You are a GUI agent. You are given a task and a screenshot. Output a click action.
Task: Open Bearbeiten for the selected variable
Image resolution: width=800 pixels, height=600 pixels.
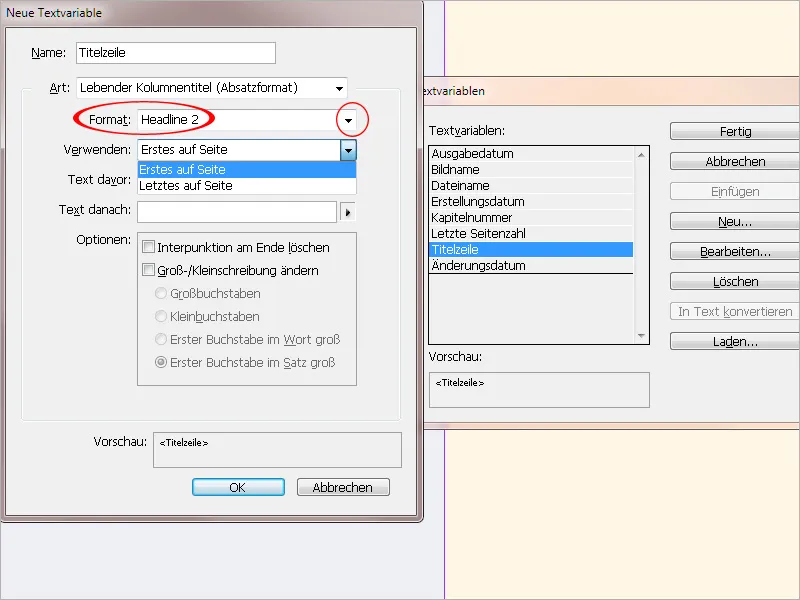[x=733, y=251]
